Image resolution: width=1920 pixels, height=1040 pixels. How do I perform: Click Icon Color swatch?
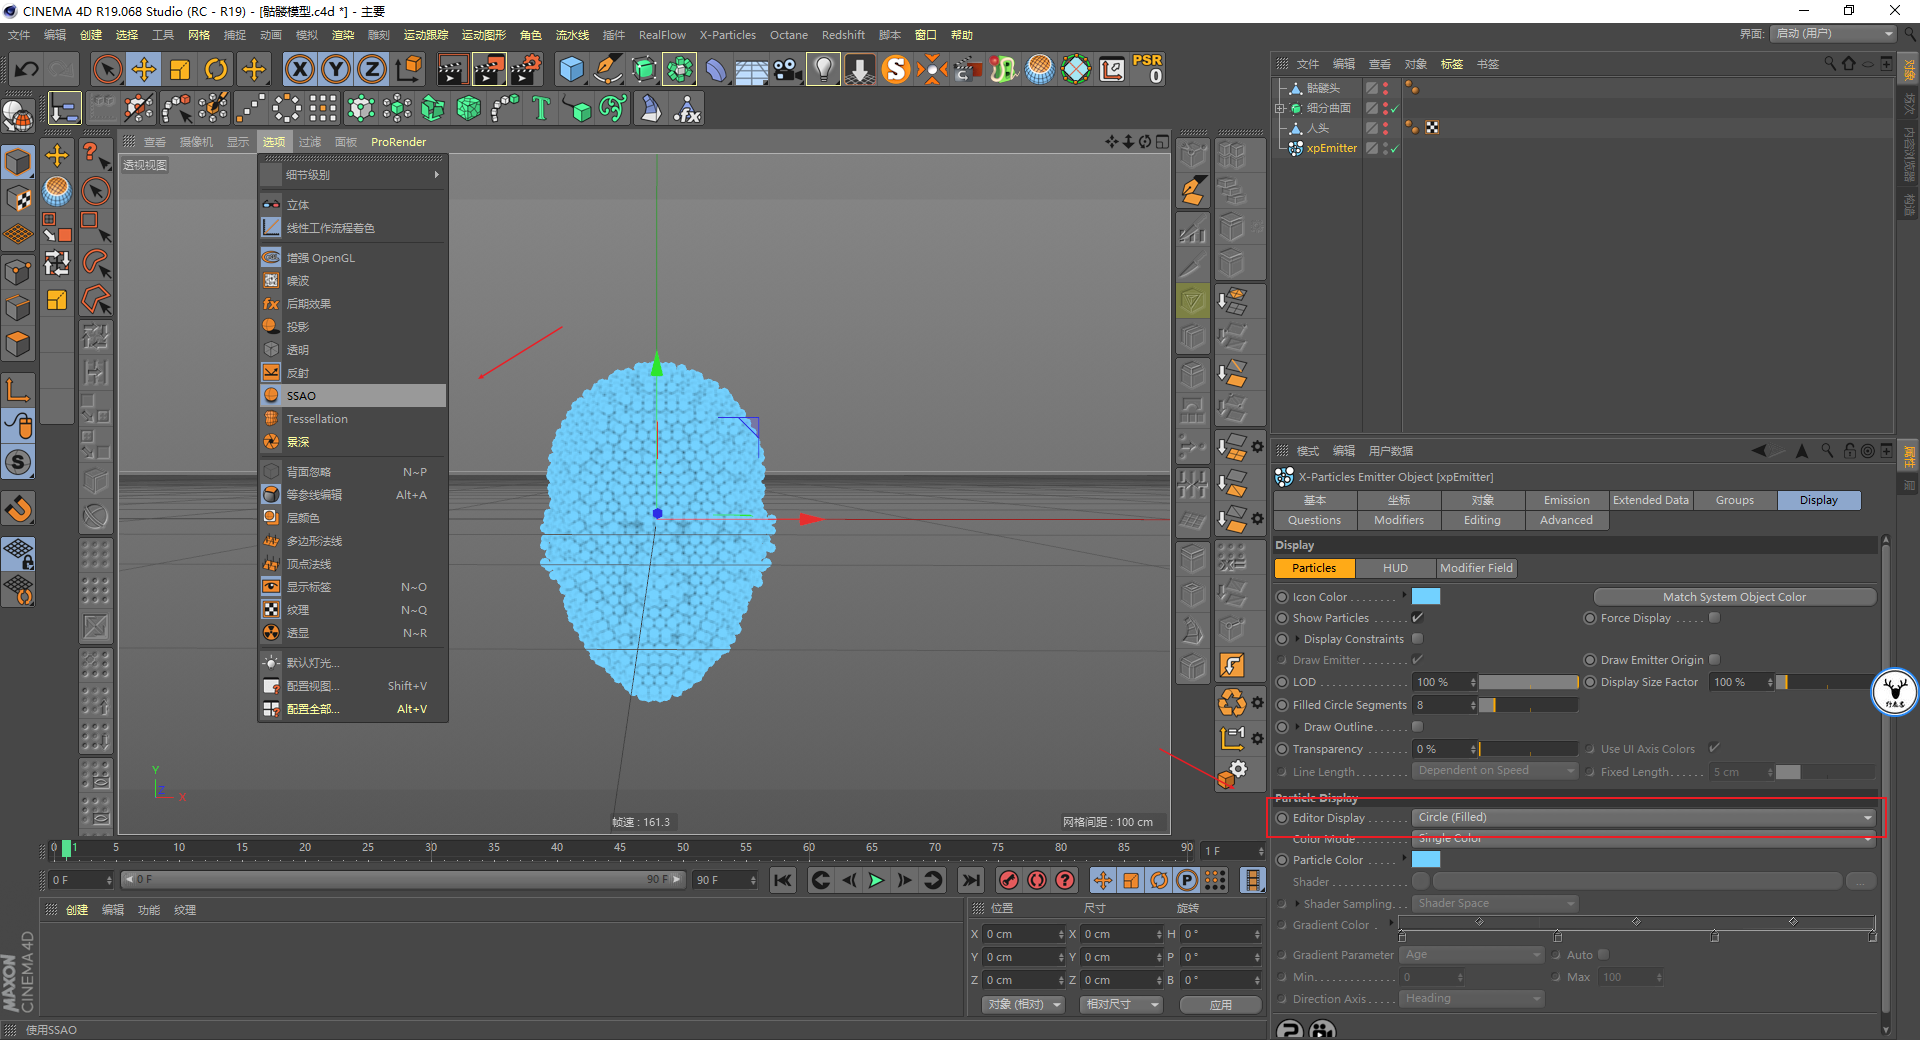[1426, 597]
